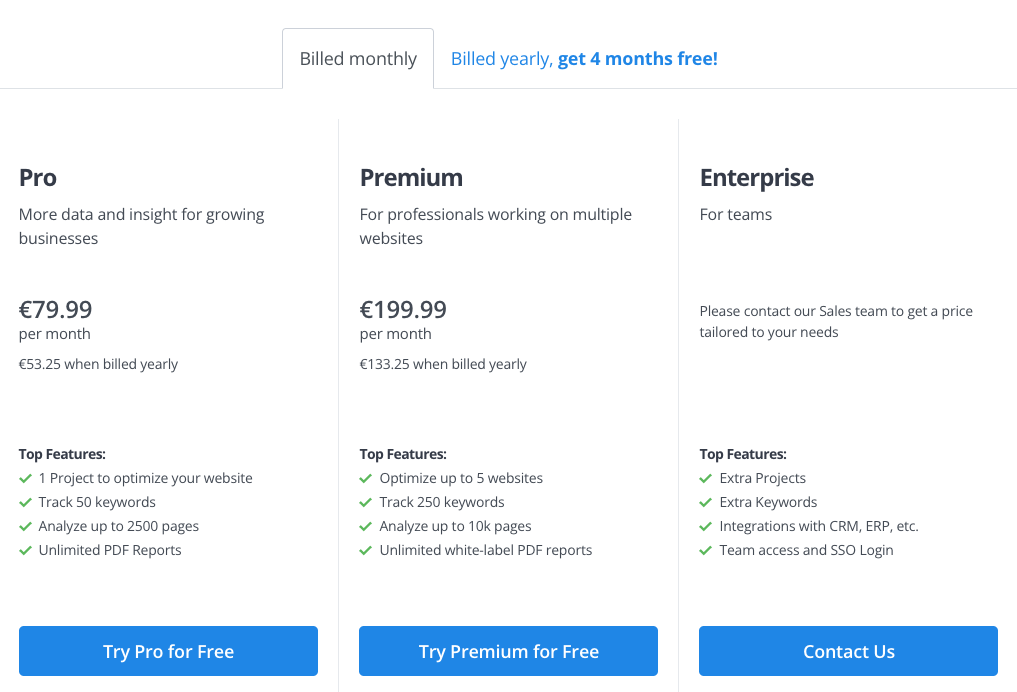Viewport: 1017px width, 692px height.
Task: Select the Enterprise plan heading
Action: tap(756, 178)
